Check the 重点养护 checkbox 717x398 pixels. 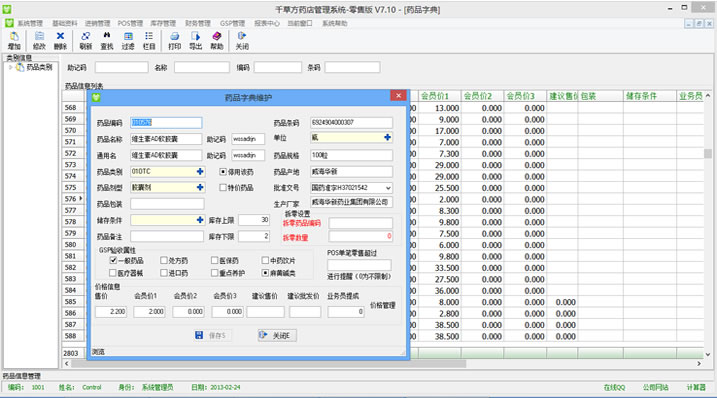214,273
